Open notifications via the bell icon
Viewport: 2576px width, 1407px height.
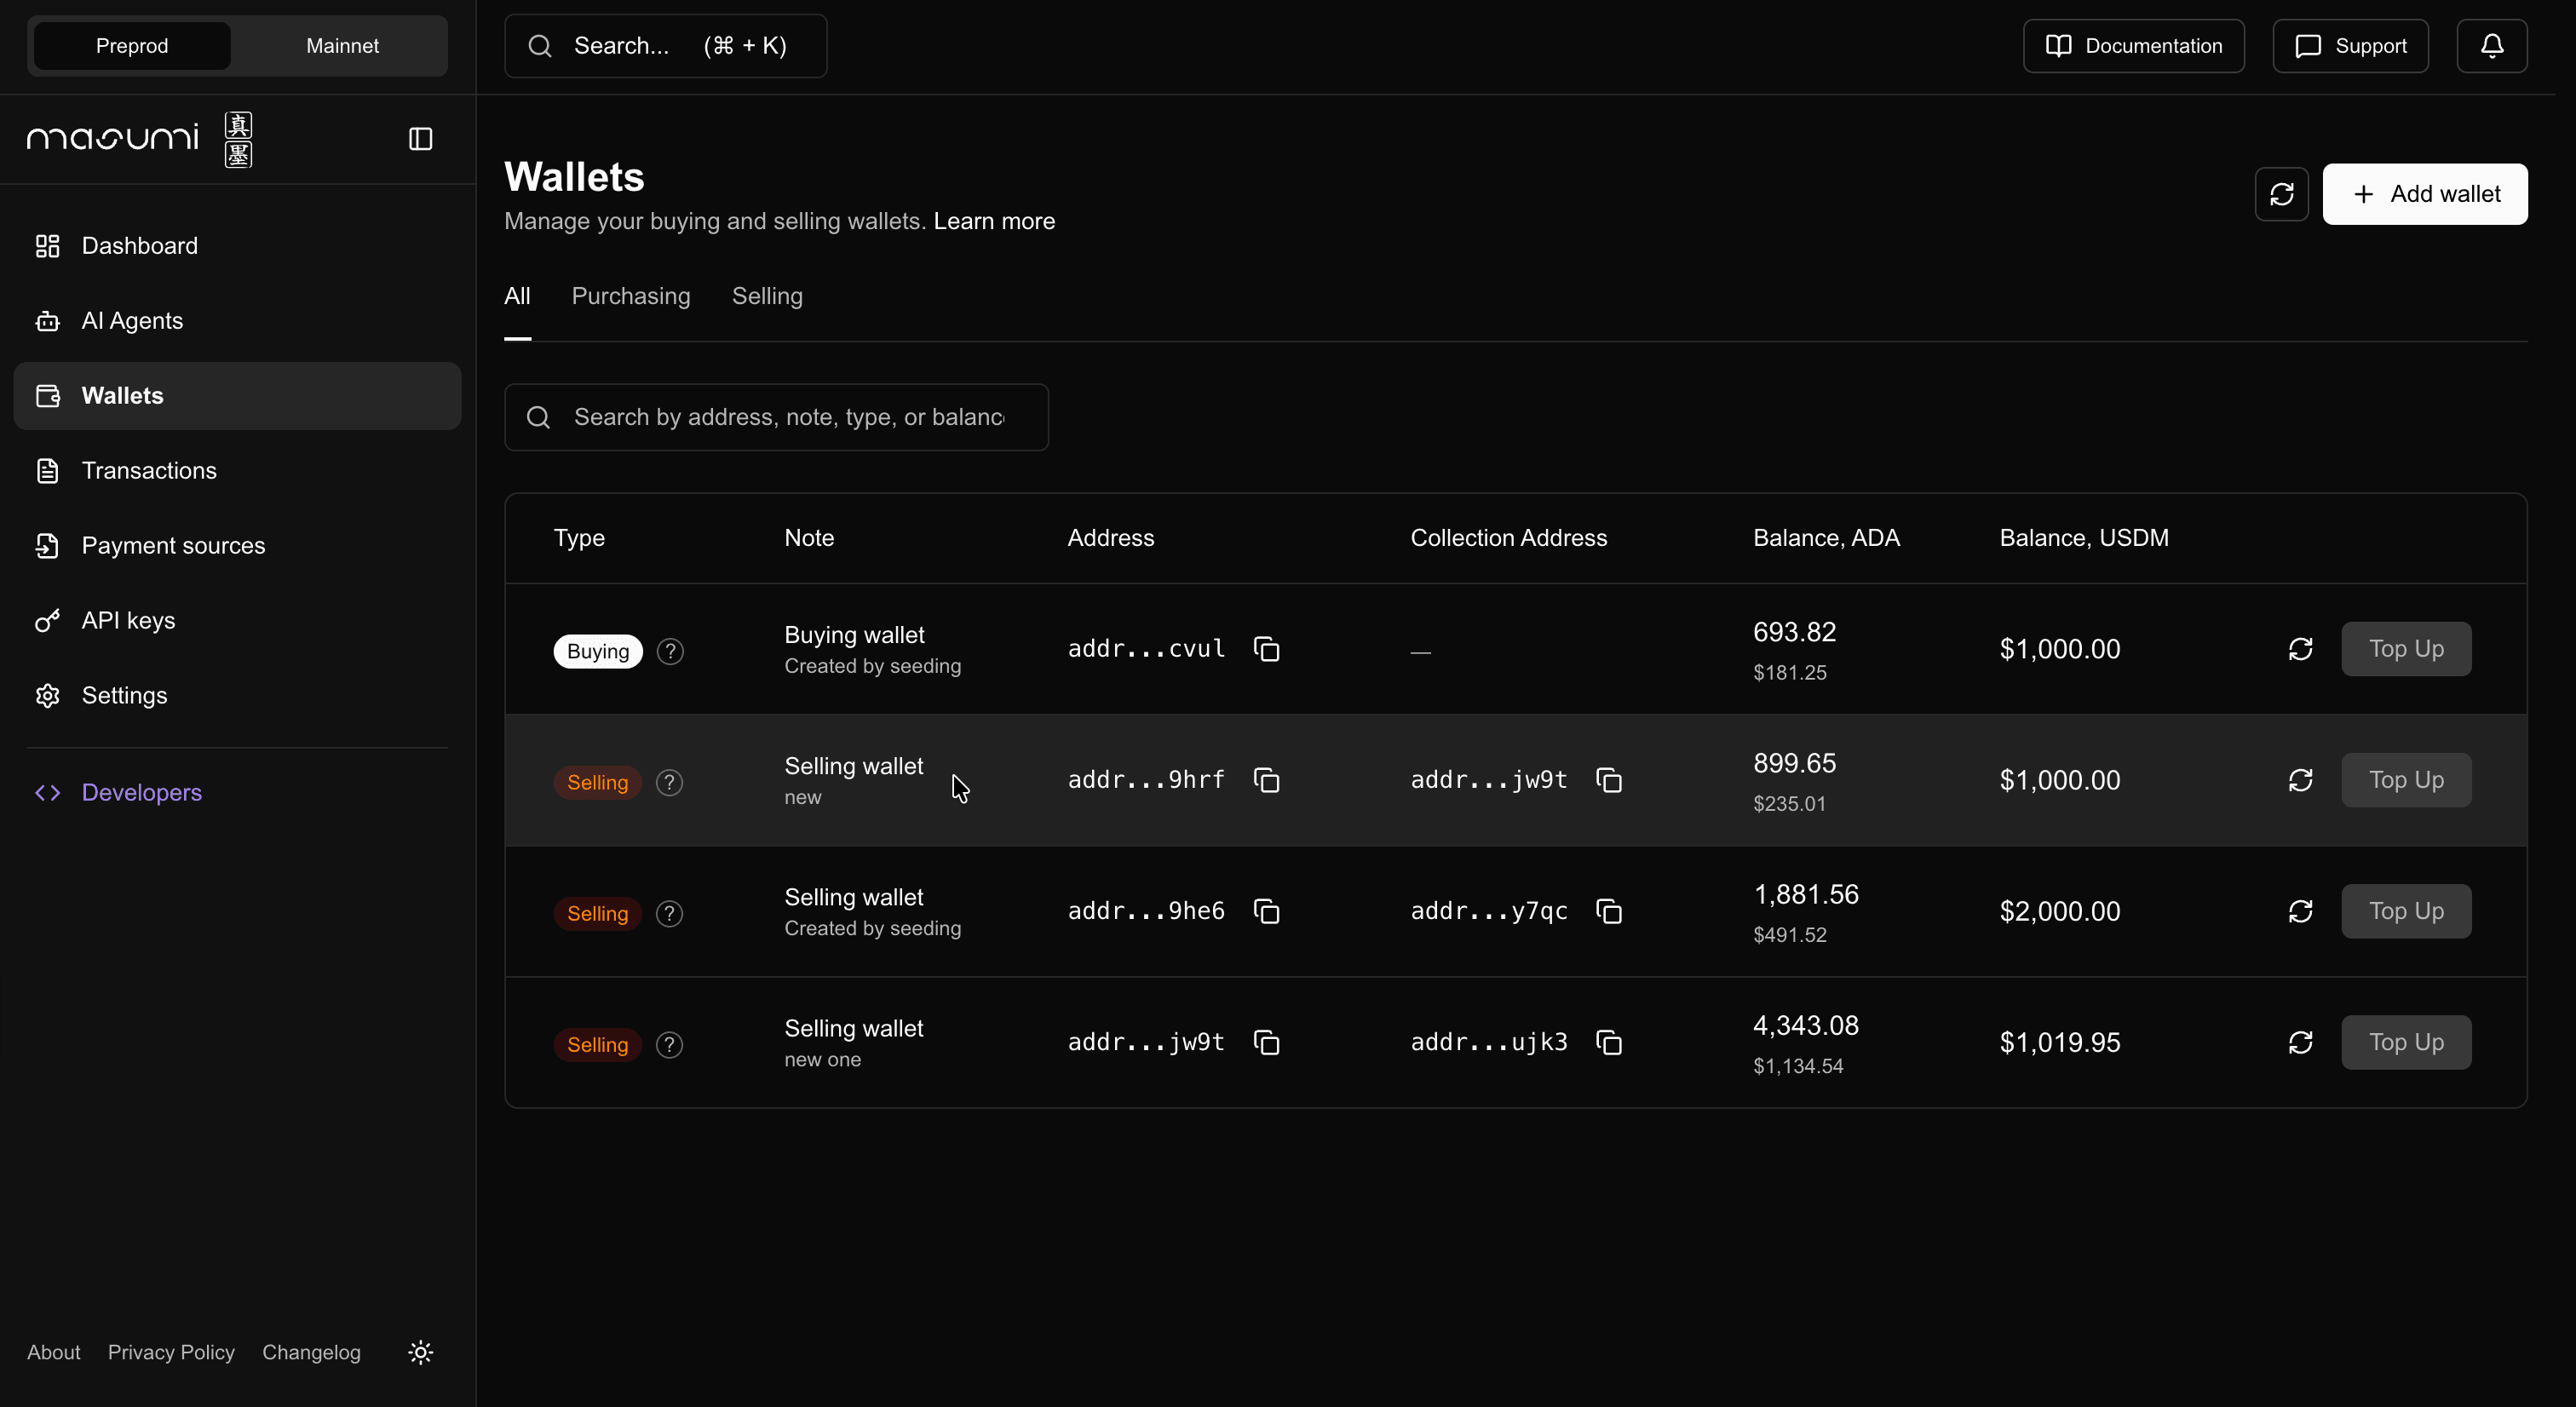(2491, 45)
